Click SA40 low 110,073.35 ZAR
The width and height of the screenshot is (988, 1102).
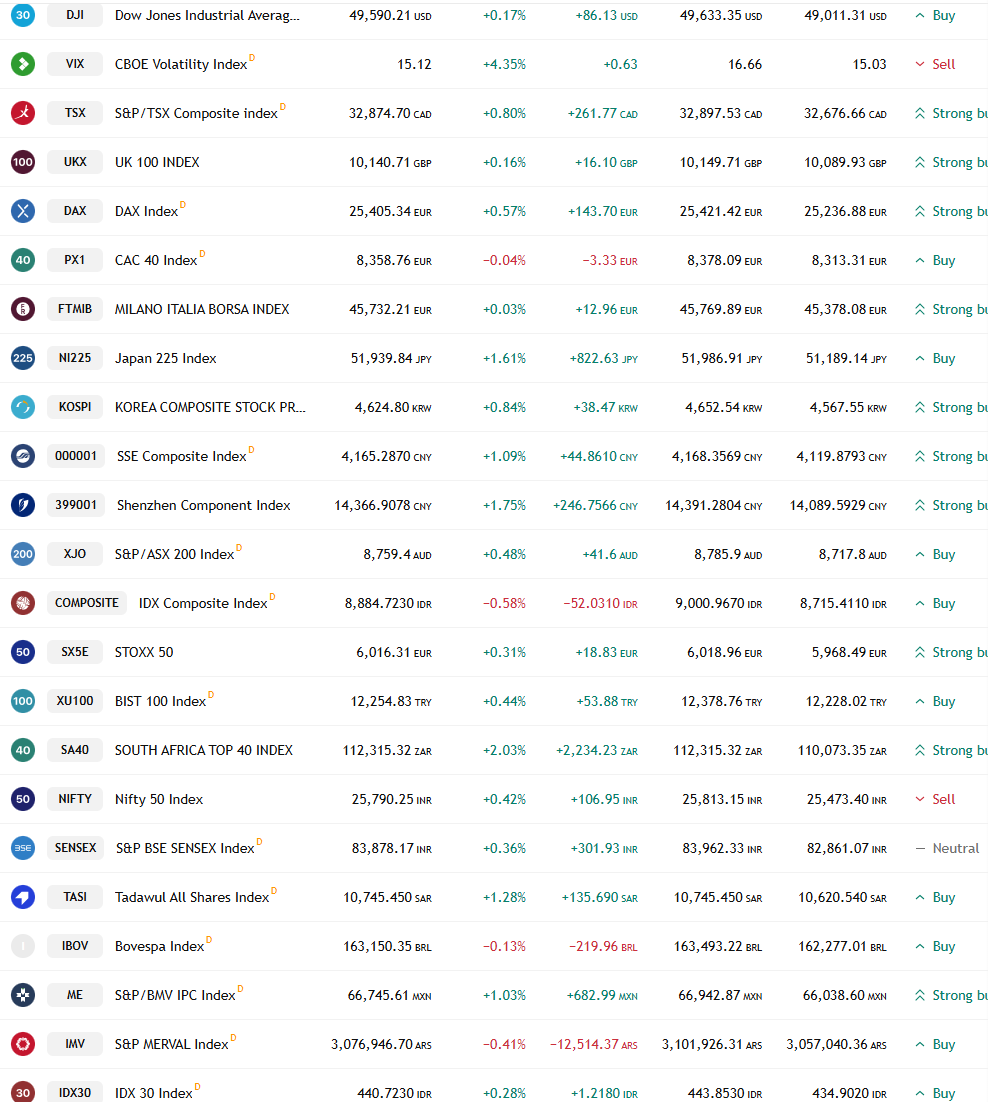pos(842,751)
